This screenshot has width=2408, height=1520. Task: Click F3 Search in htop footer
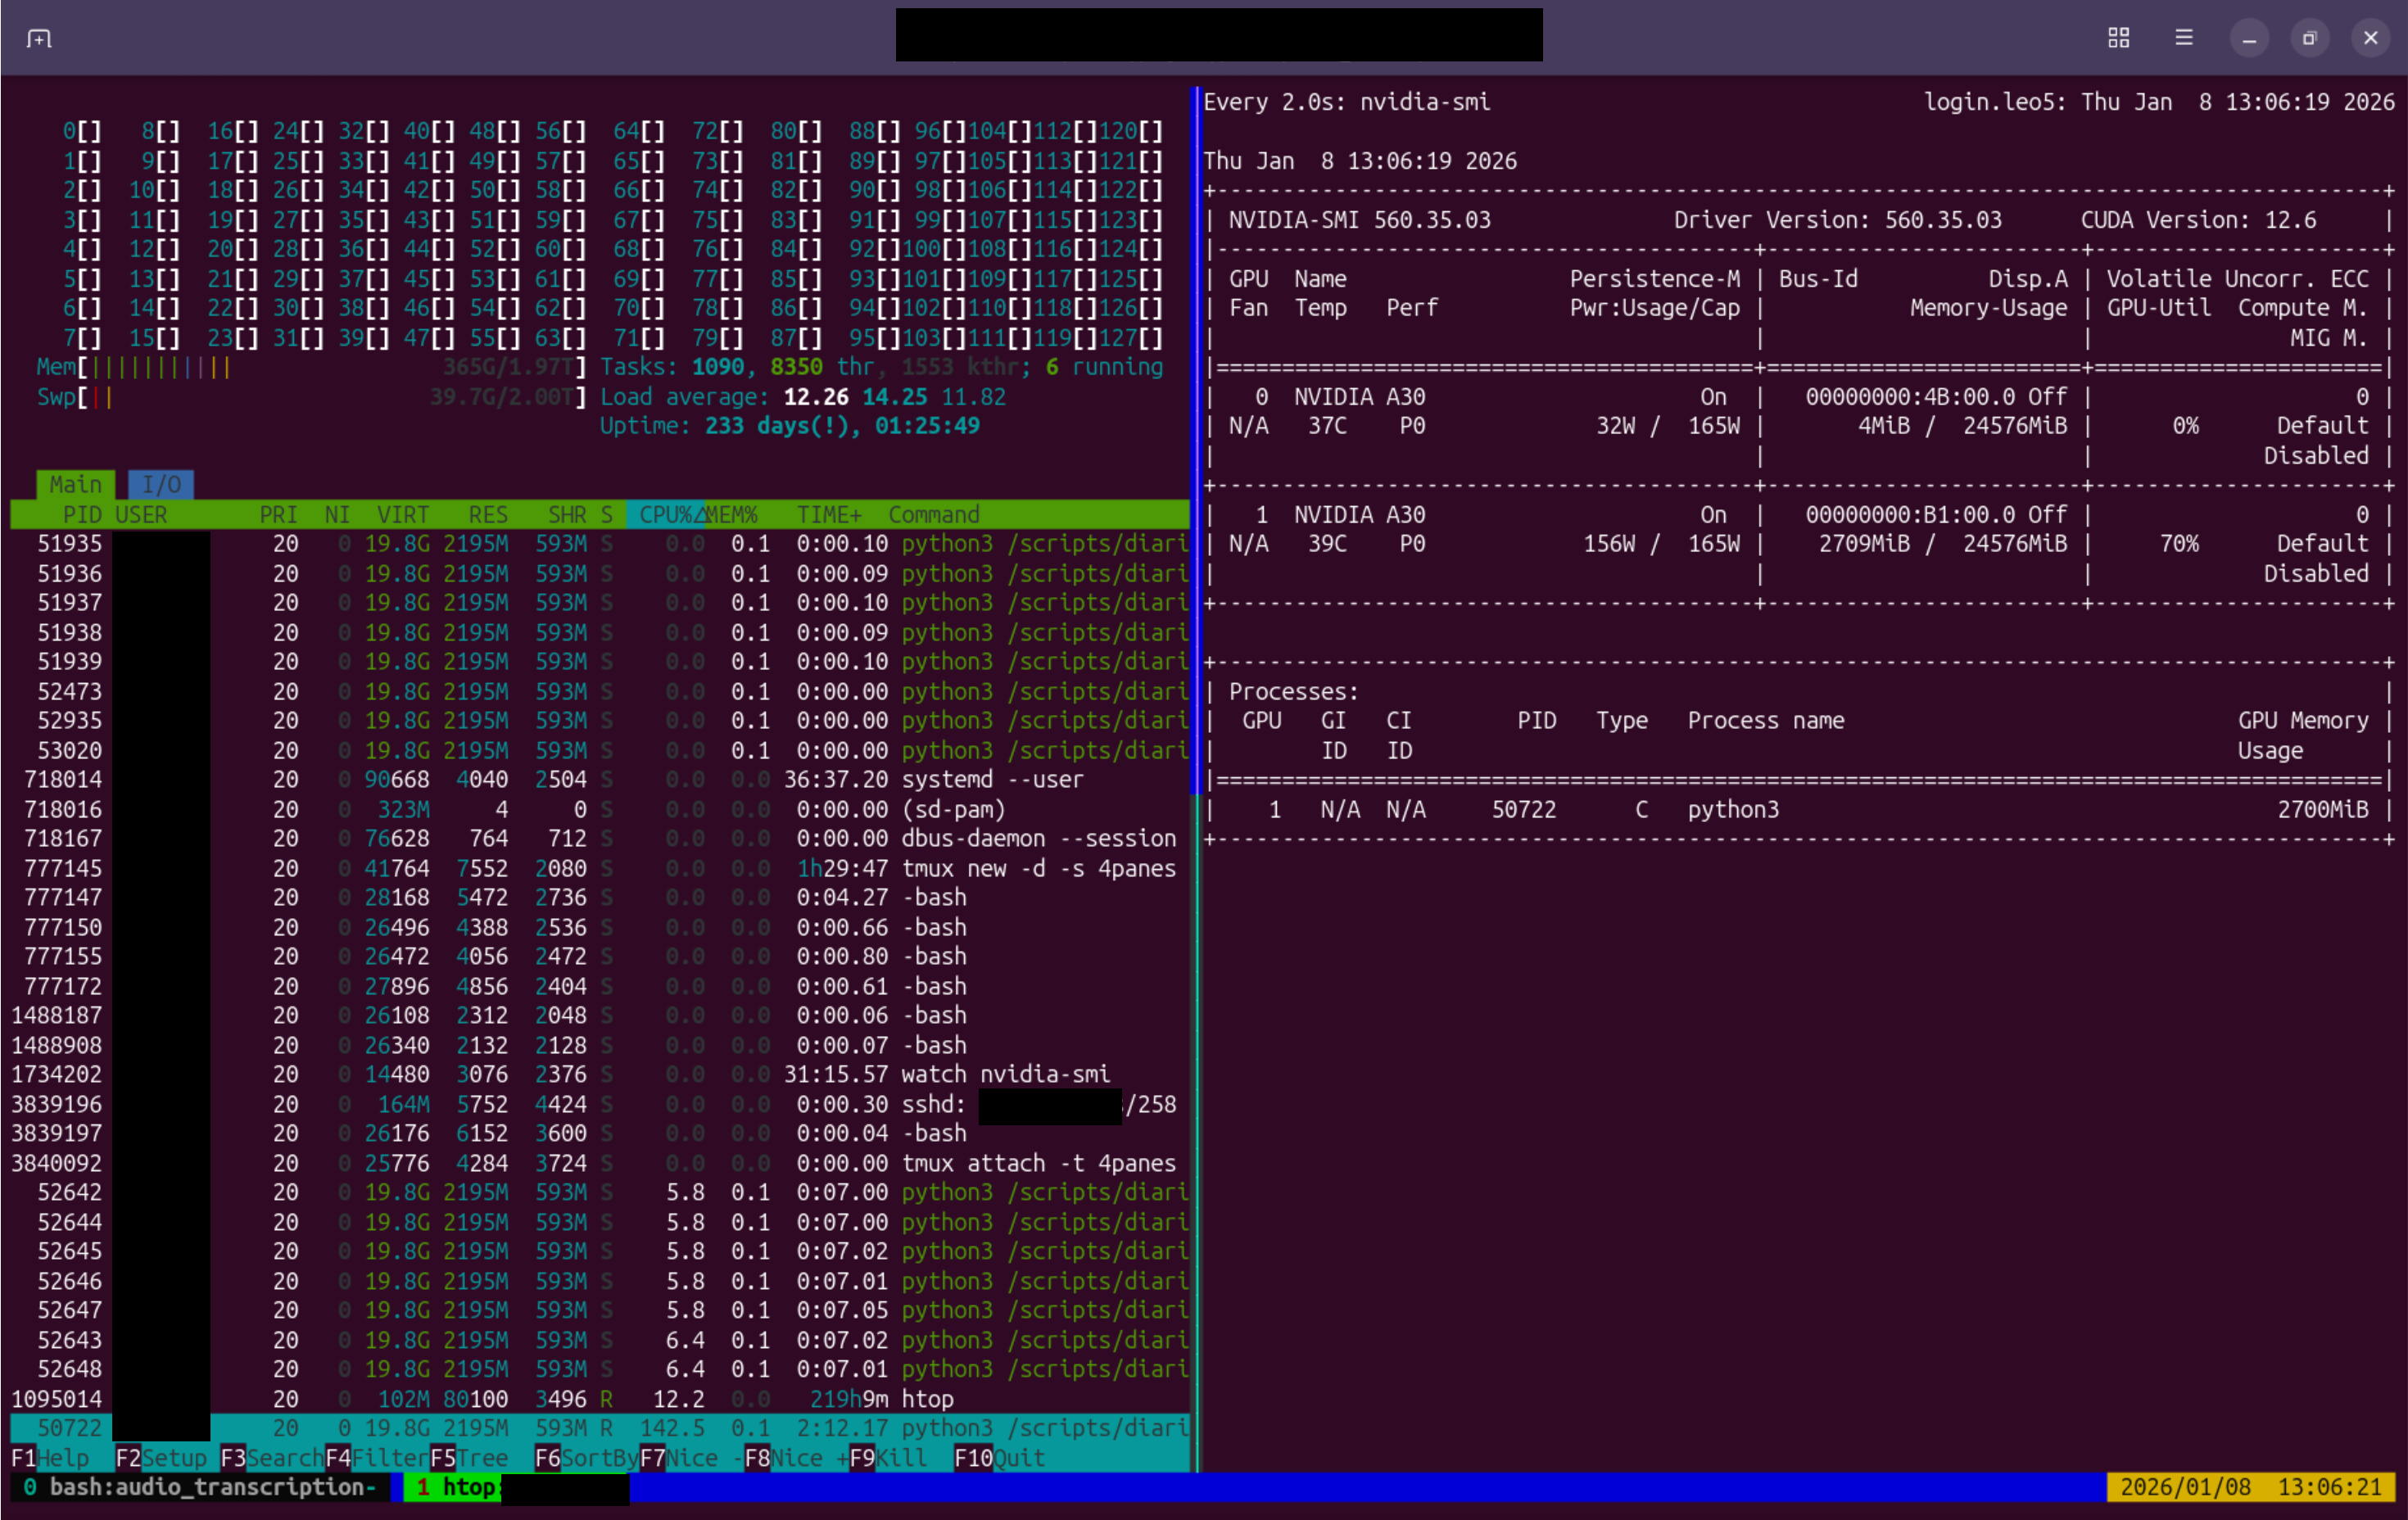[x=271, y=1458]
